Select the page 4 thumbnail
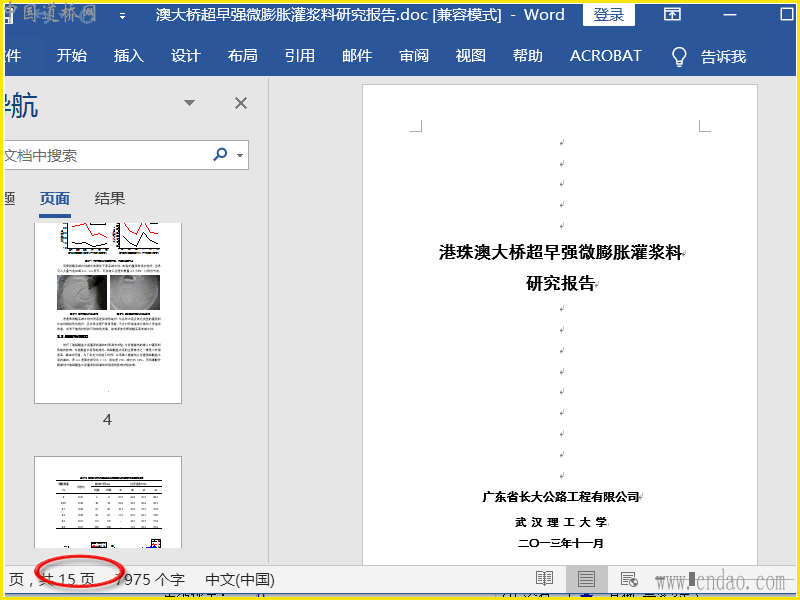The image size is (800, 600). 108,313
